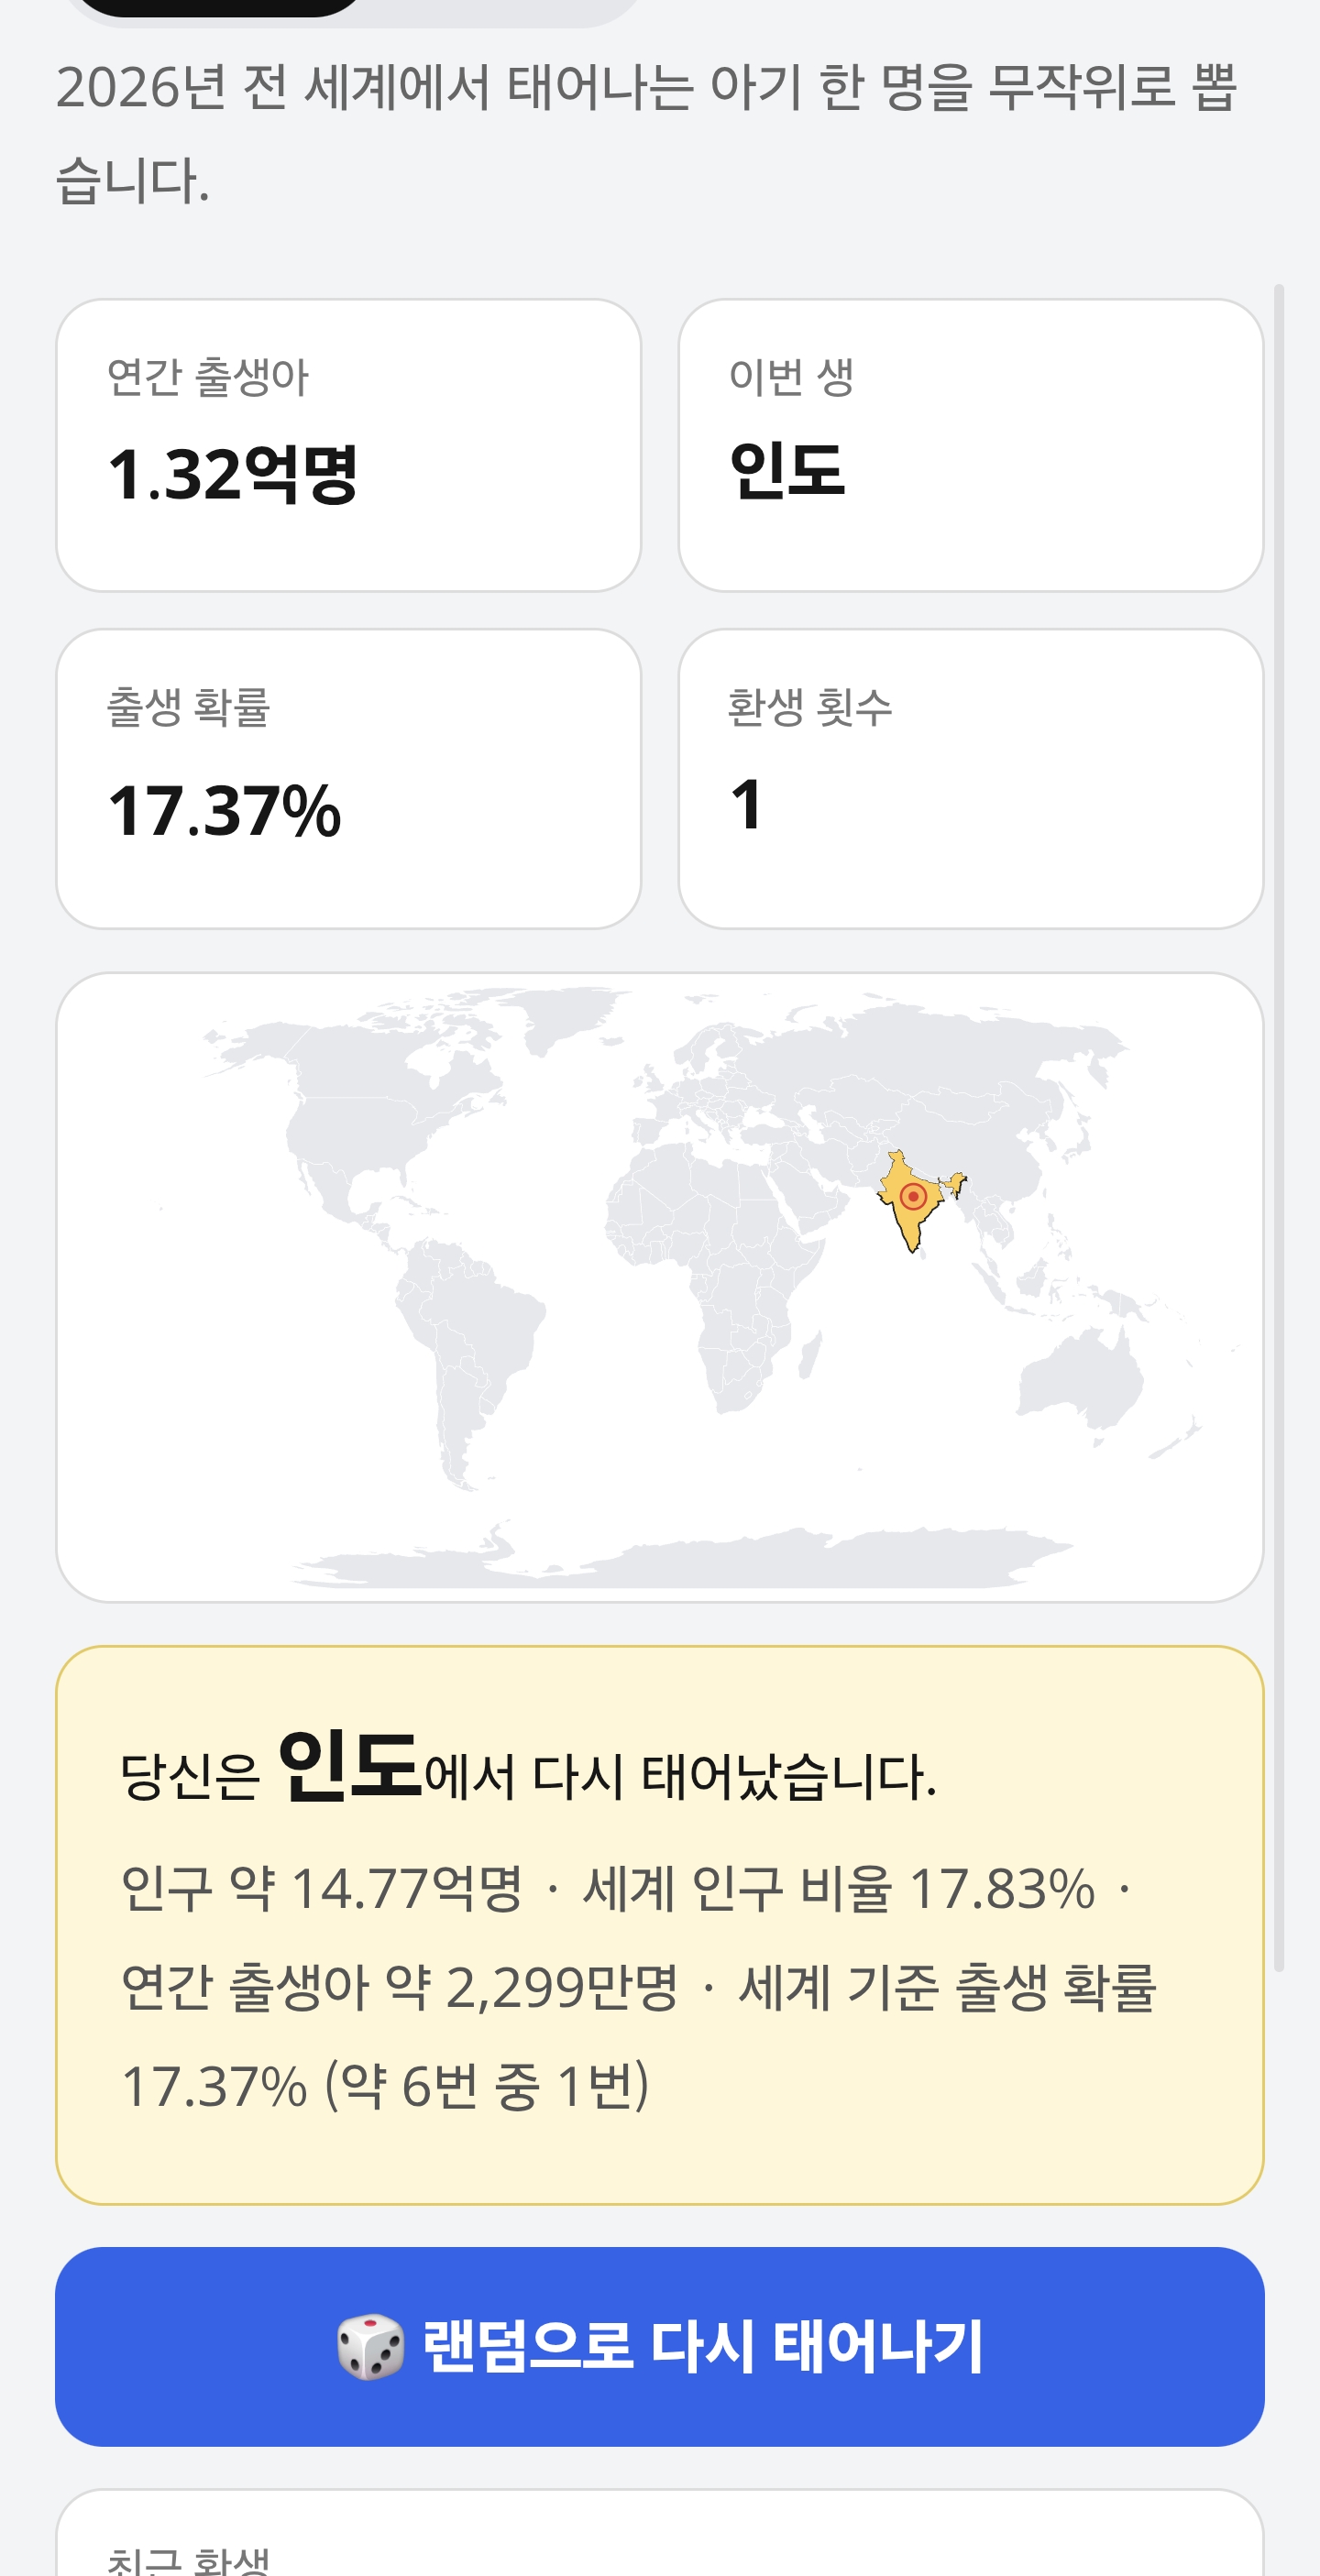This screenshot has width=1320, height=2576.
Task: Click Antarctica at the bottom of the map
Action: 680,1560
